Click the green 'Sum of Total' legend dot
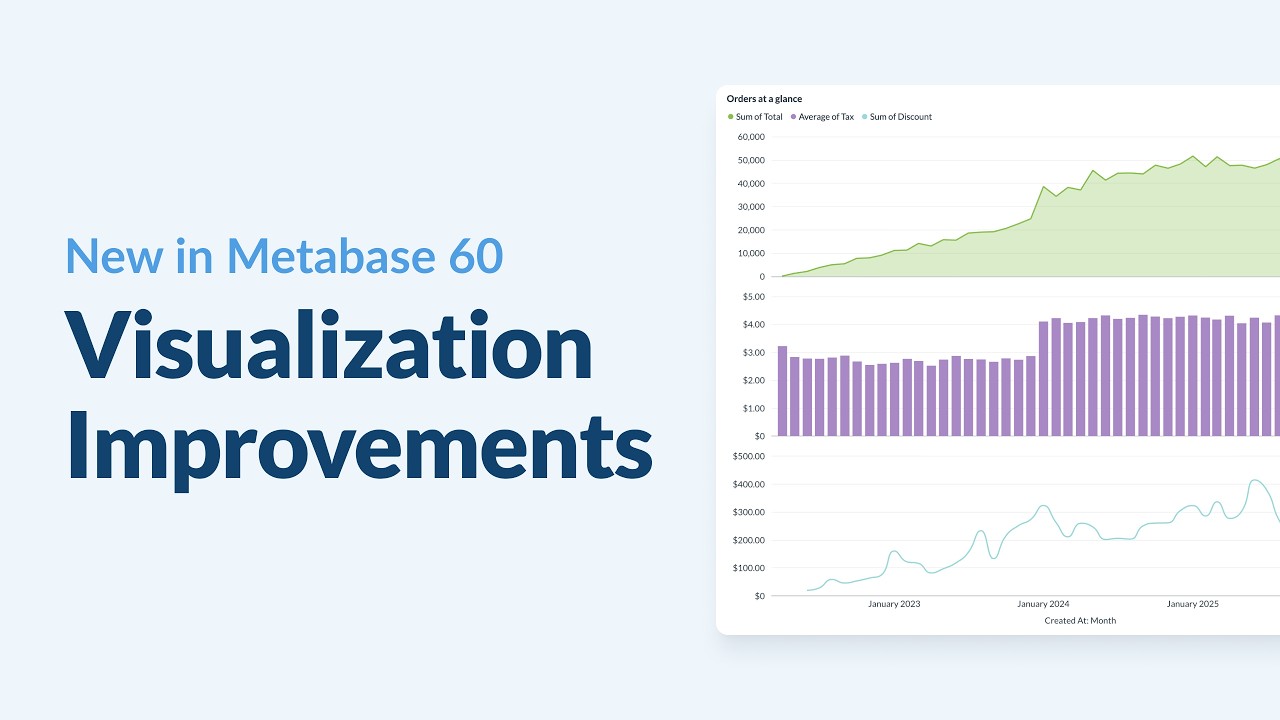The image size is (1280, 720). [x=731, y=117]
